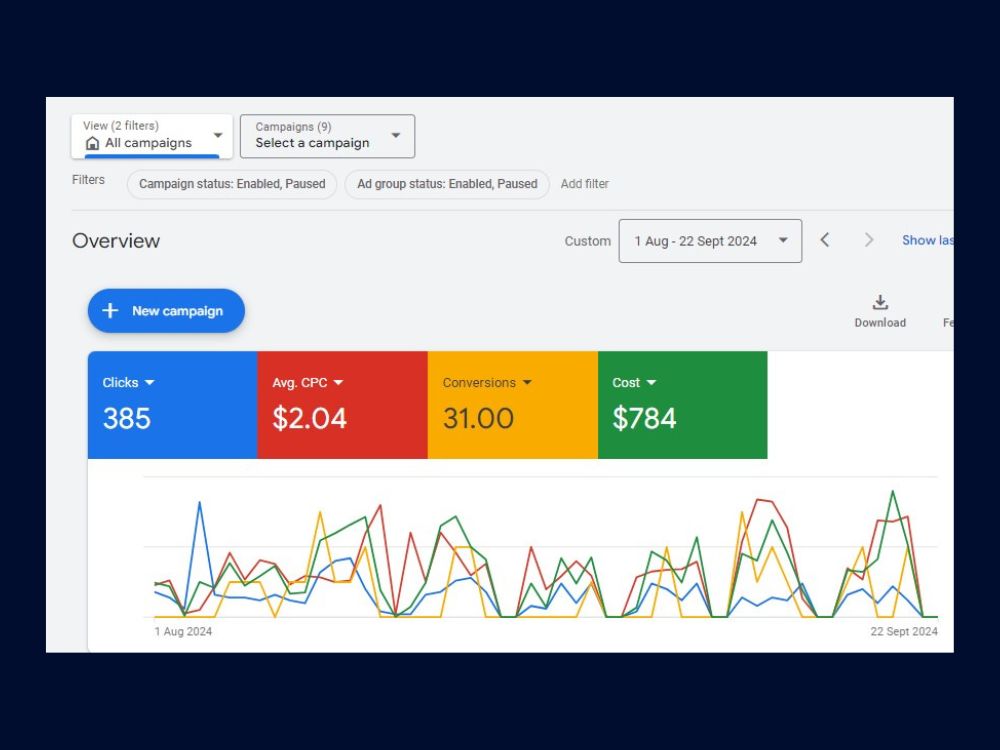Image resolution: width=1000 pixels, height=750 pixels.
Task: Open the Clicks metric dropdown arrow
Action: pyautogui.click(x=150, y=383)
